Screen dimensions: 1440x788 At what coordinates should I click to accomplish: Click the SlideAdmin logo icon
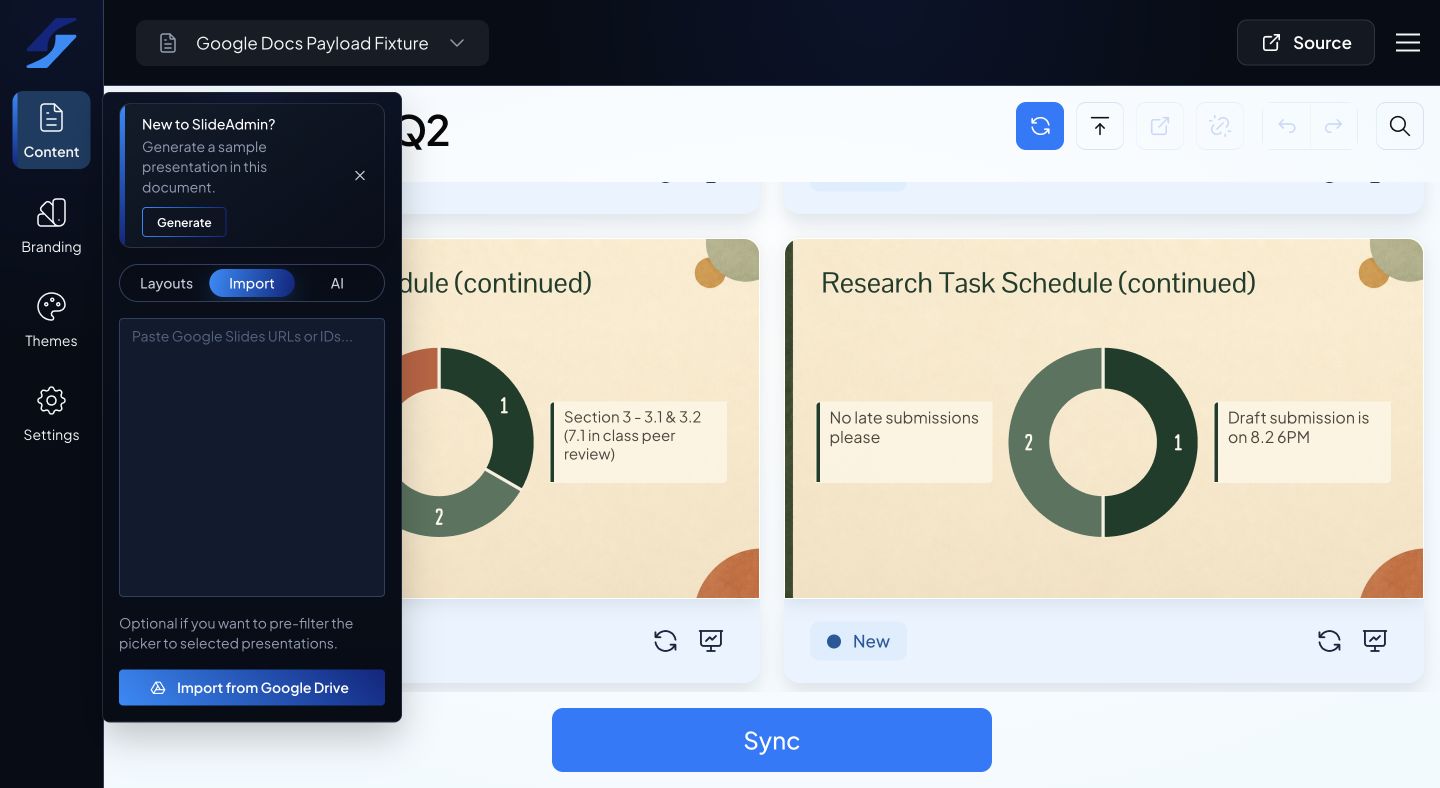(51, 43)
